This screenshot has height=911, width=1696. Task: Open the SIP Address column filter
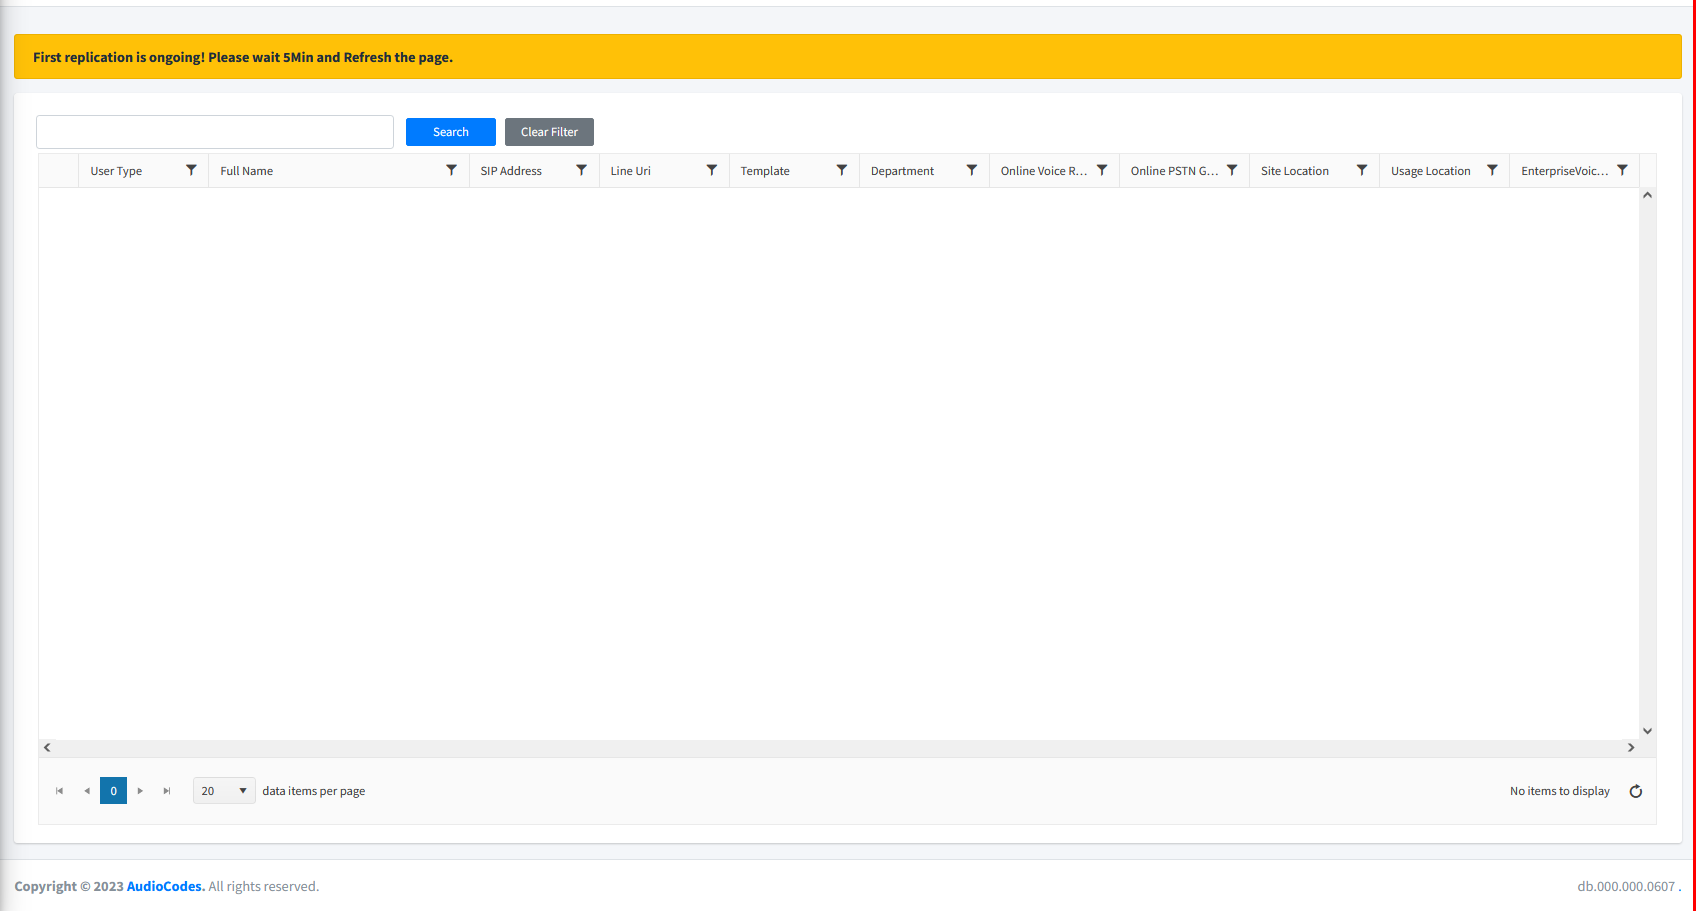tap(581, 171)
